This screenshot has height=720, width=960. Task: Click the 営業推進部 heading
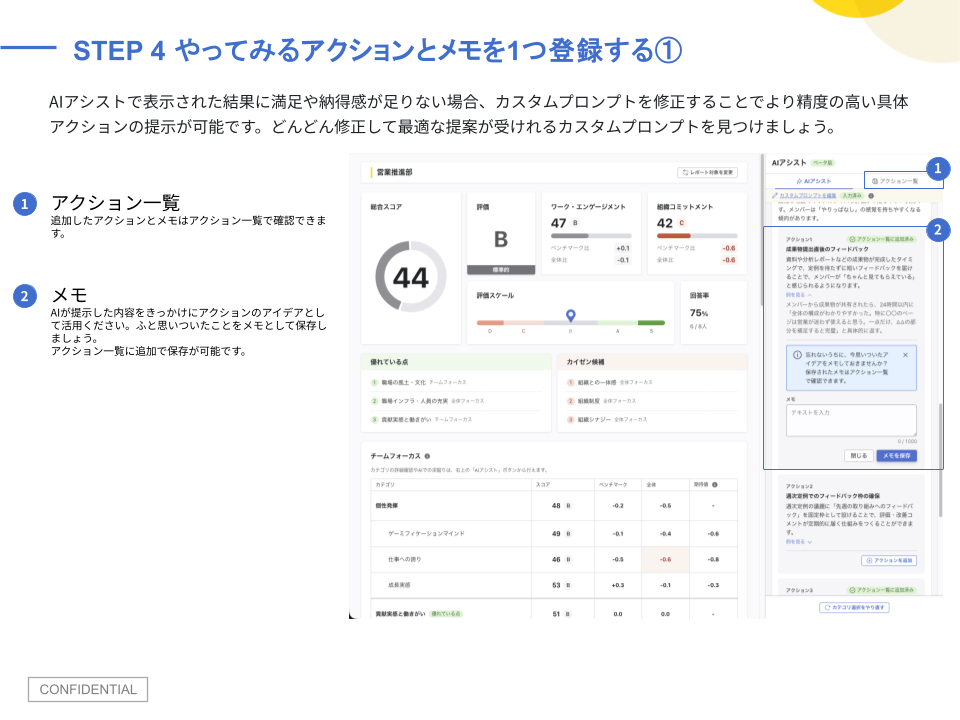click(394, 173)
